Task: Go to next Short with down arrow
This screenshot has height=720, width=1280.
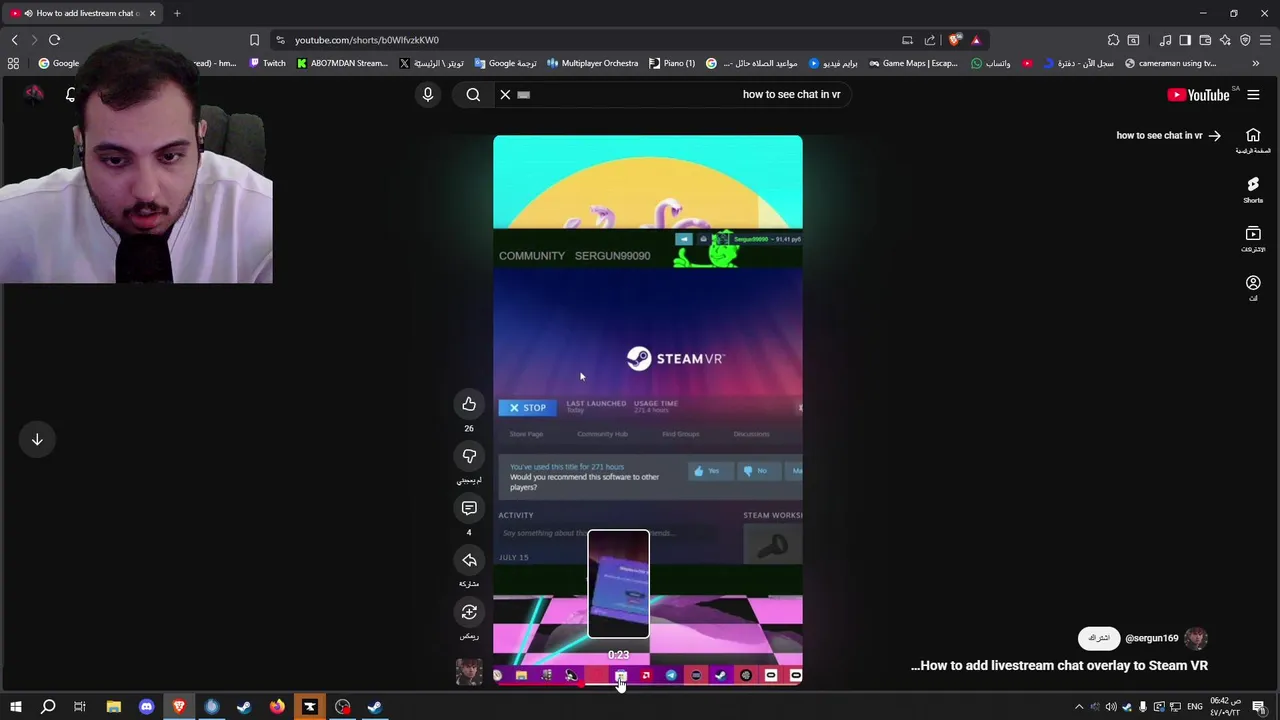Action: coord(37,439)
